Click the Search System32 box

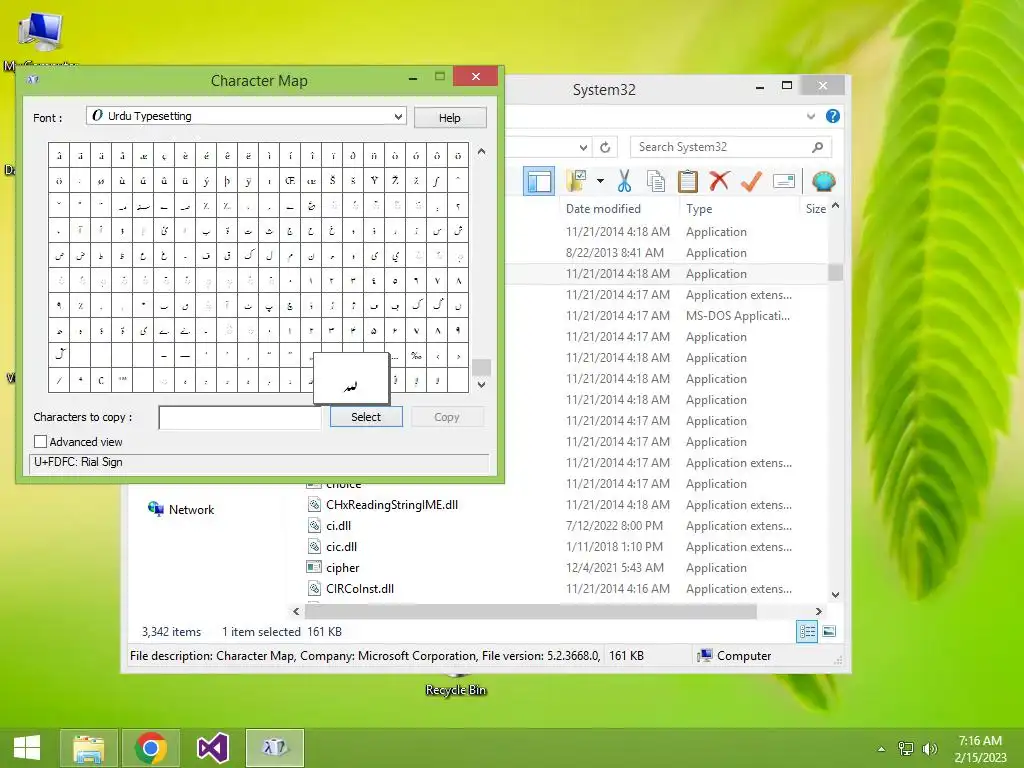[x=731, y=147]
